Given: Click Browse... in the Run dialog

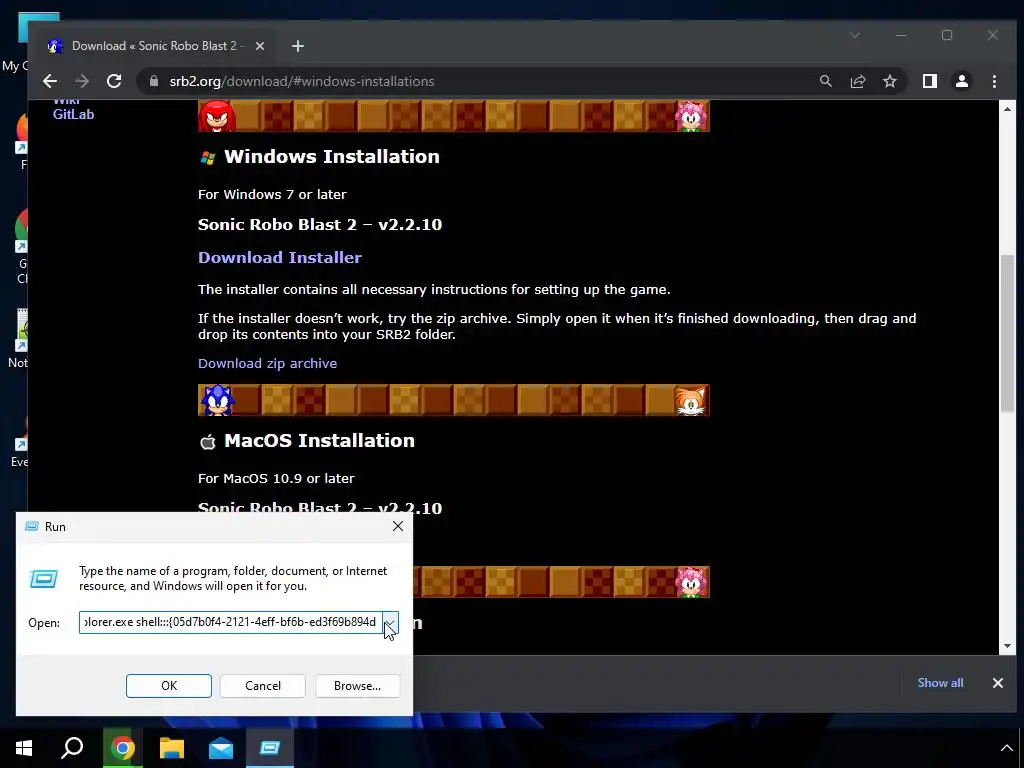Looking at the screenshot, I should (x=357, y=686).
